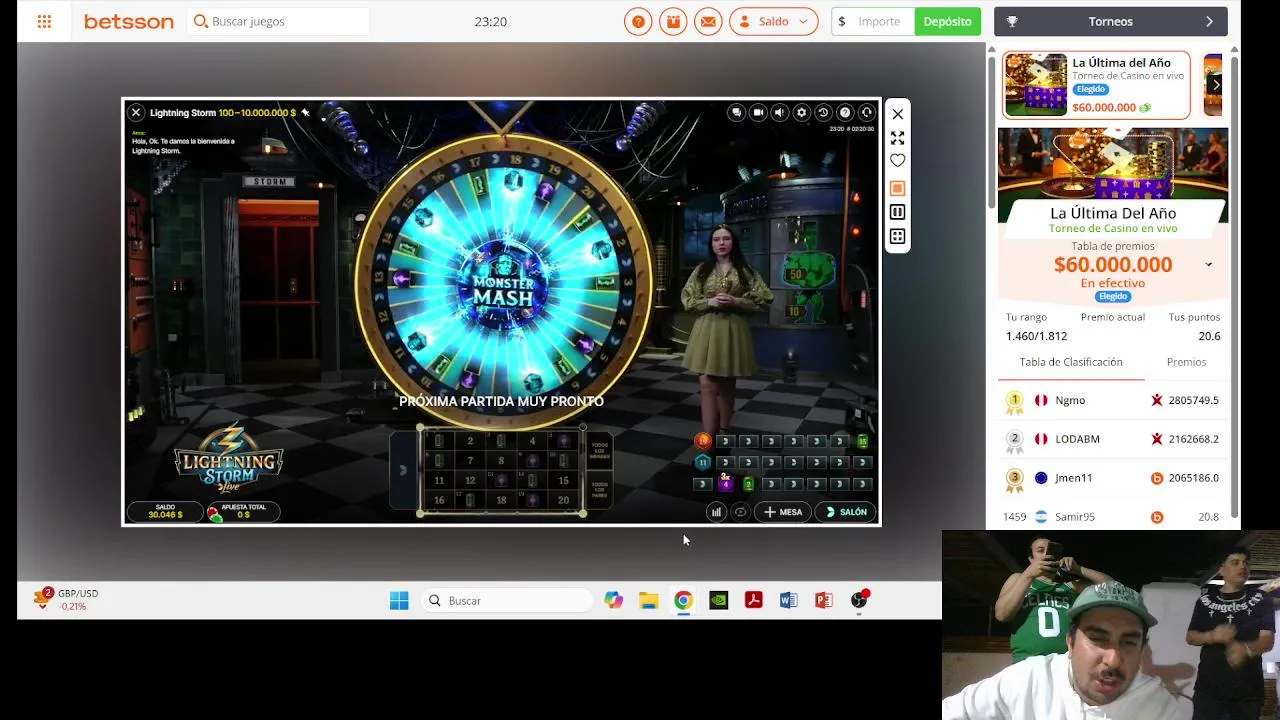Open the Betsson apps grid menu
The width and height of the screenshot is (1280, 720).
click(44, 21)
